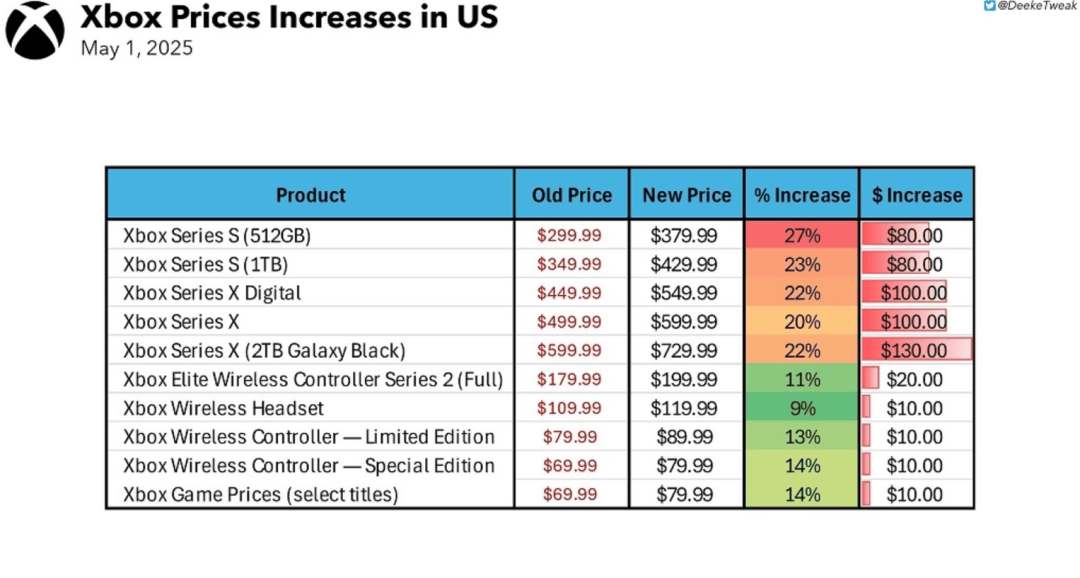This screenshot has height=578, width=1080.
Task: Select the Product column header
Action: 311,195
